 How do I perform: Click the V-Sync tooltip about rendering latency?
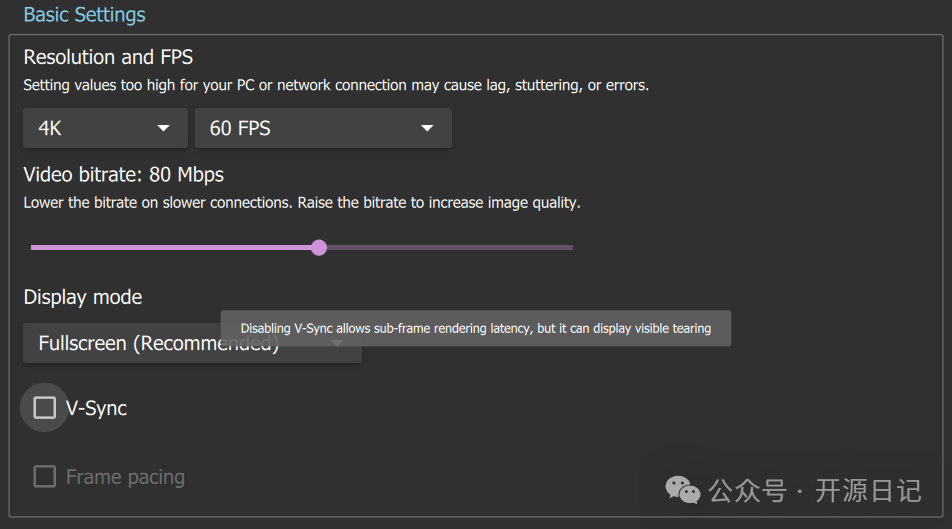tap(475, 328)
